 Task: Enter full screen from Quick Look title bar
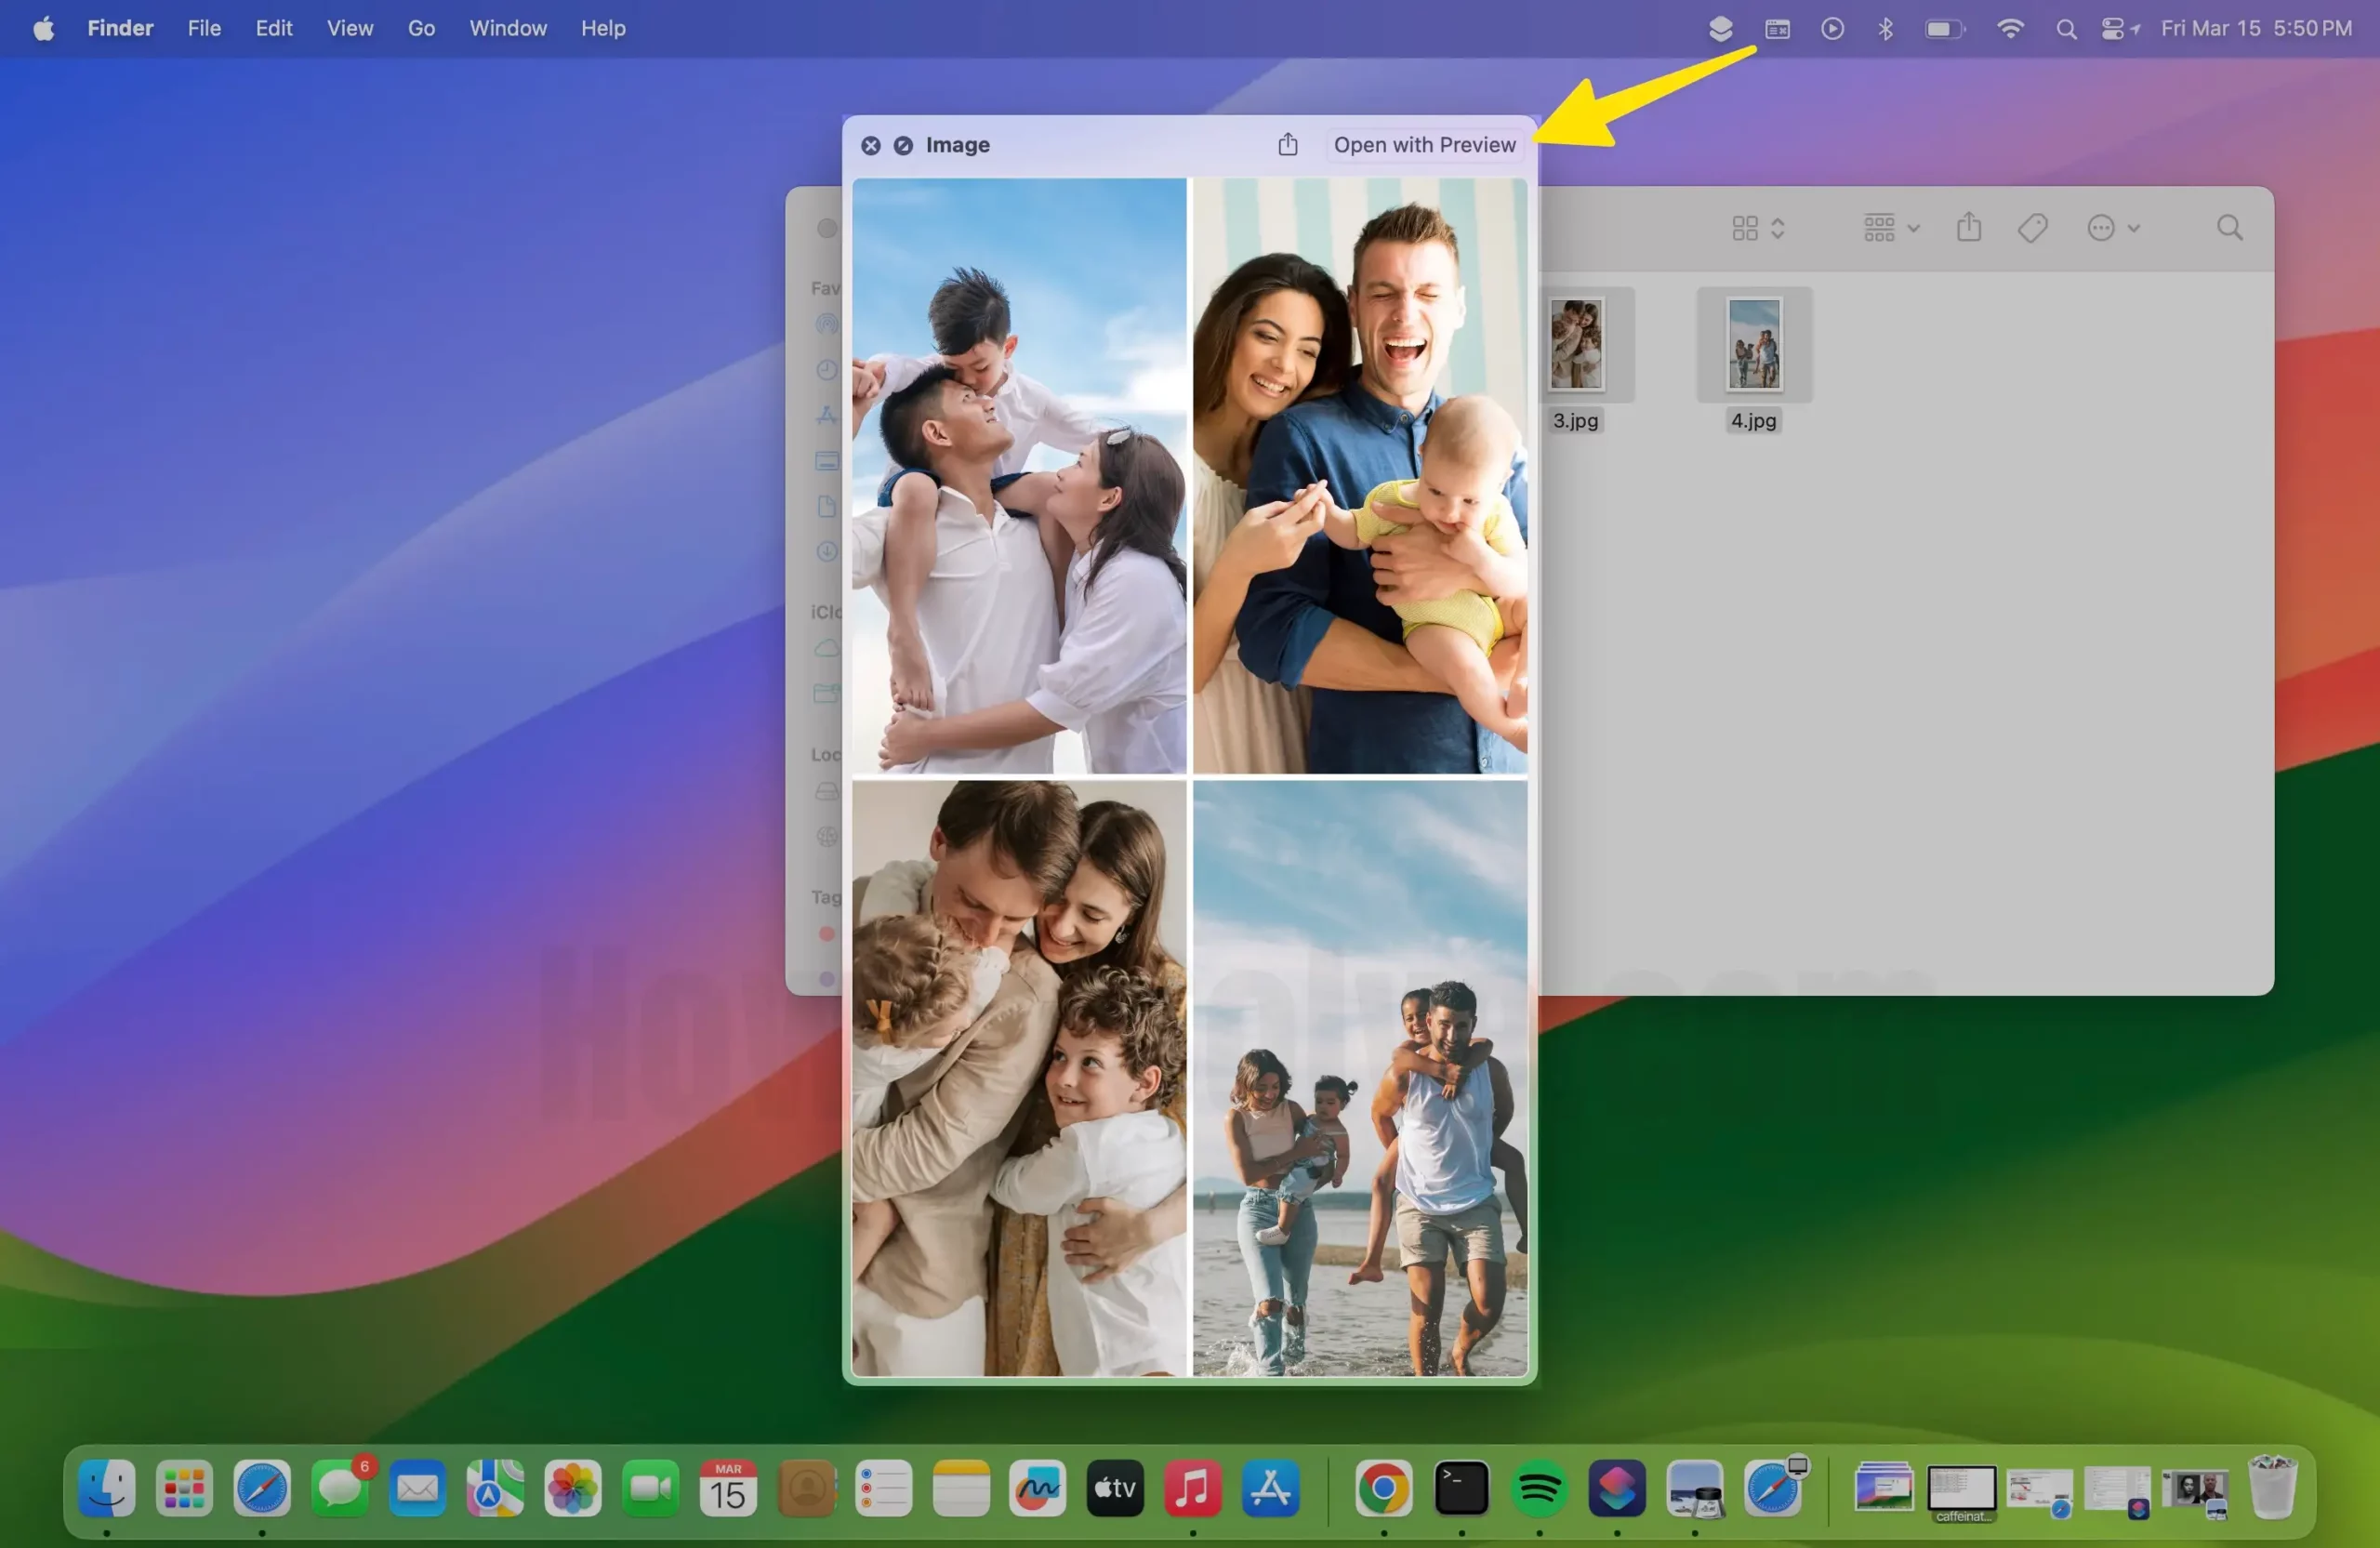point(903,145)
